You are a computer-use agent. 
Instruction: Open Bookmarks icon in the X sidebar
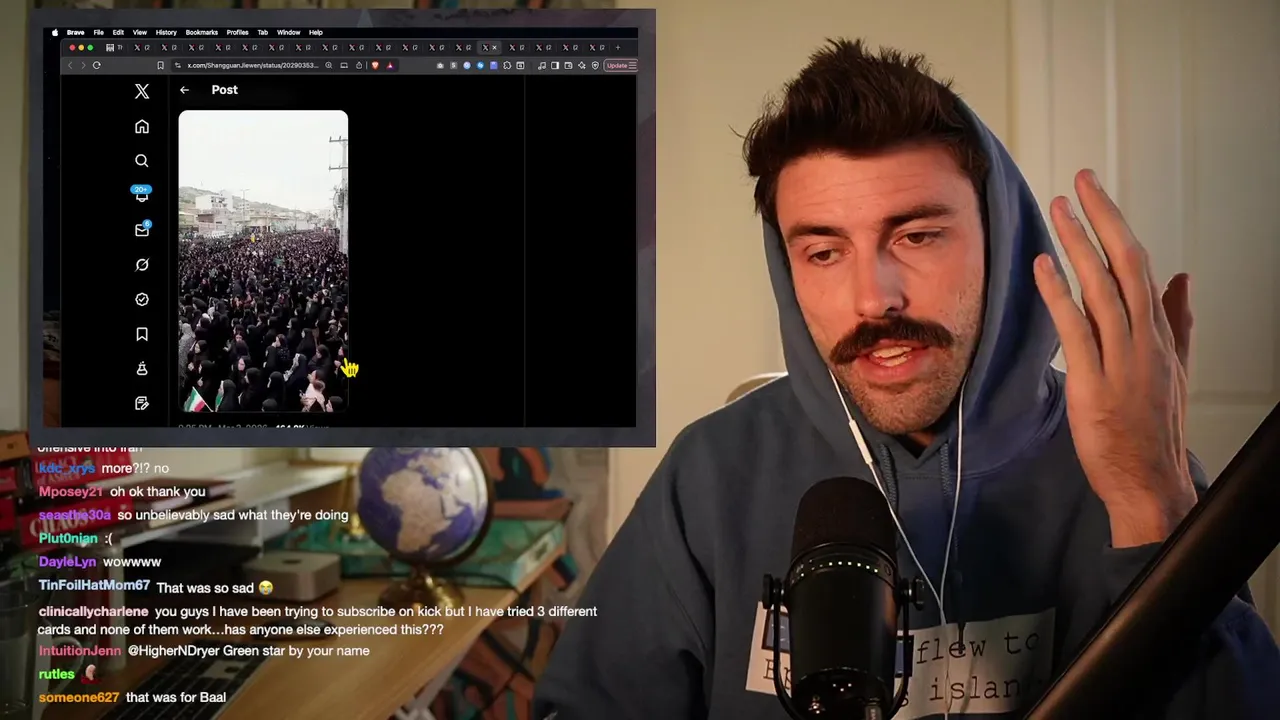point(142,334)
